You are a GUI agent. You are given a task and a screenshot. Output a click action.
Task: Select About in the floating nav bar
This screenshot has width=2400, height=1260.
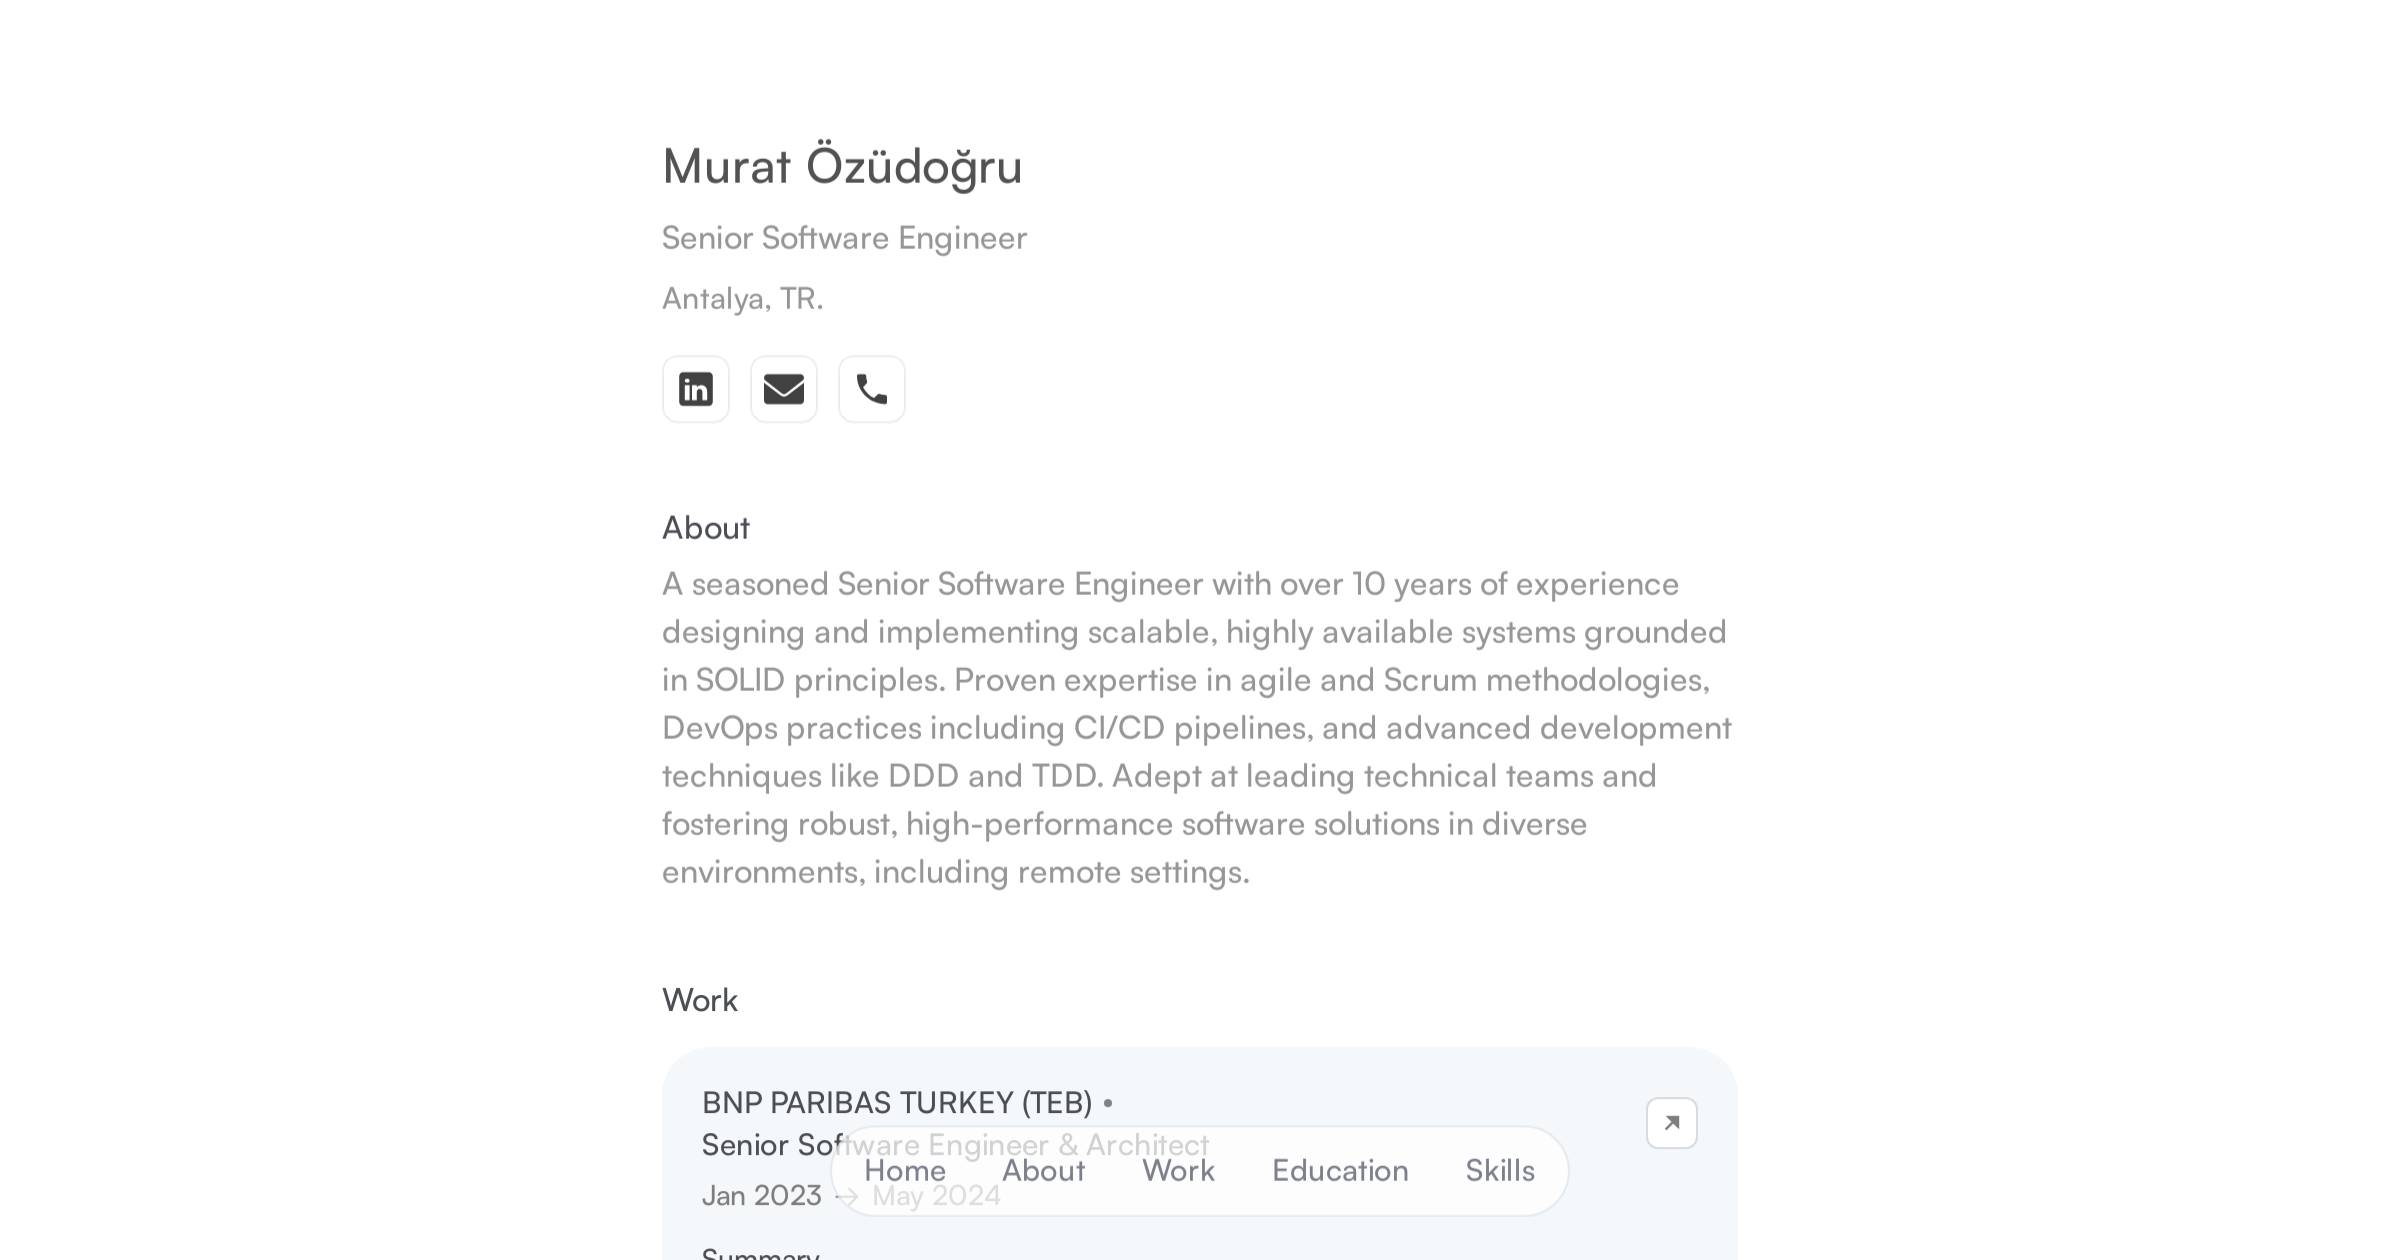click(x=1043, y=1171)
